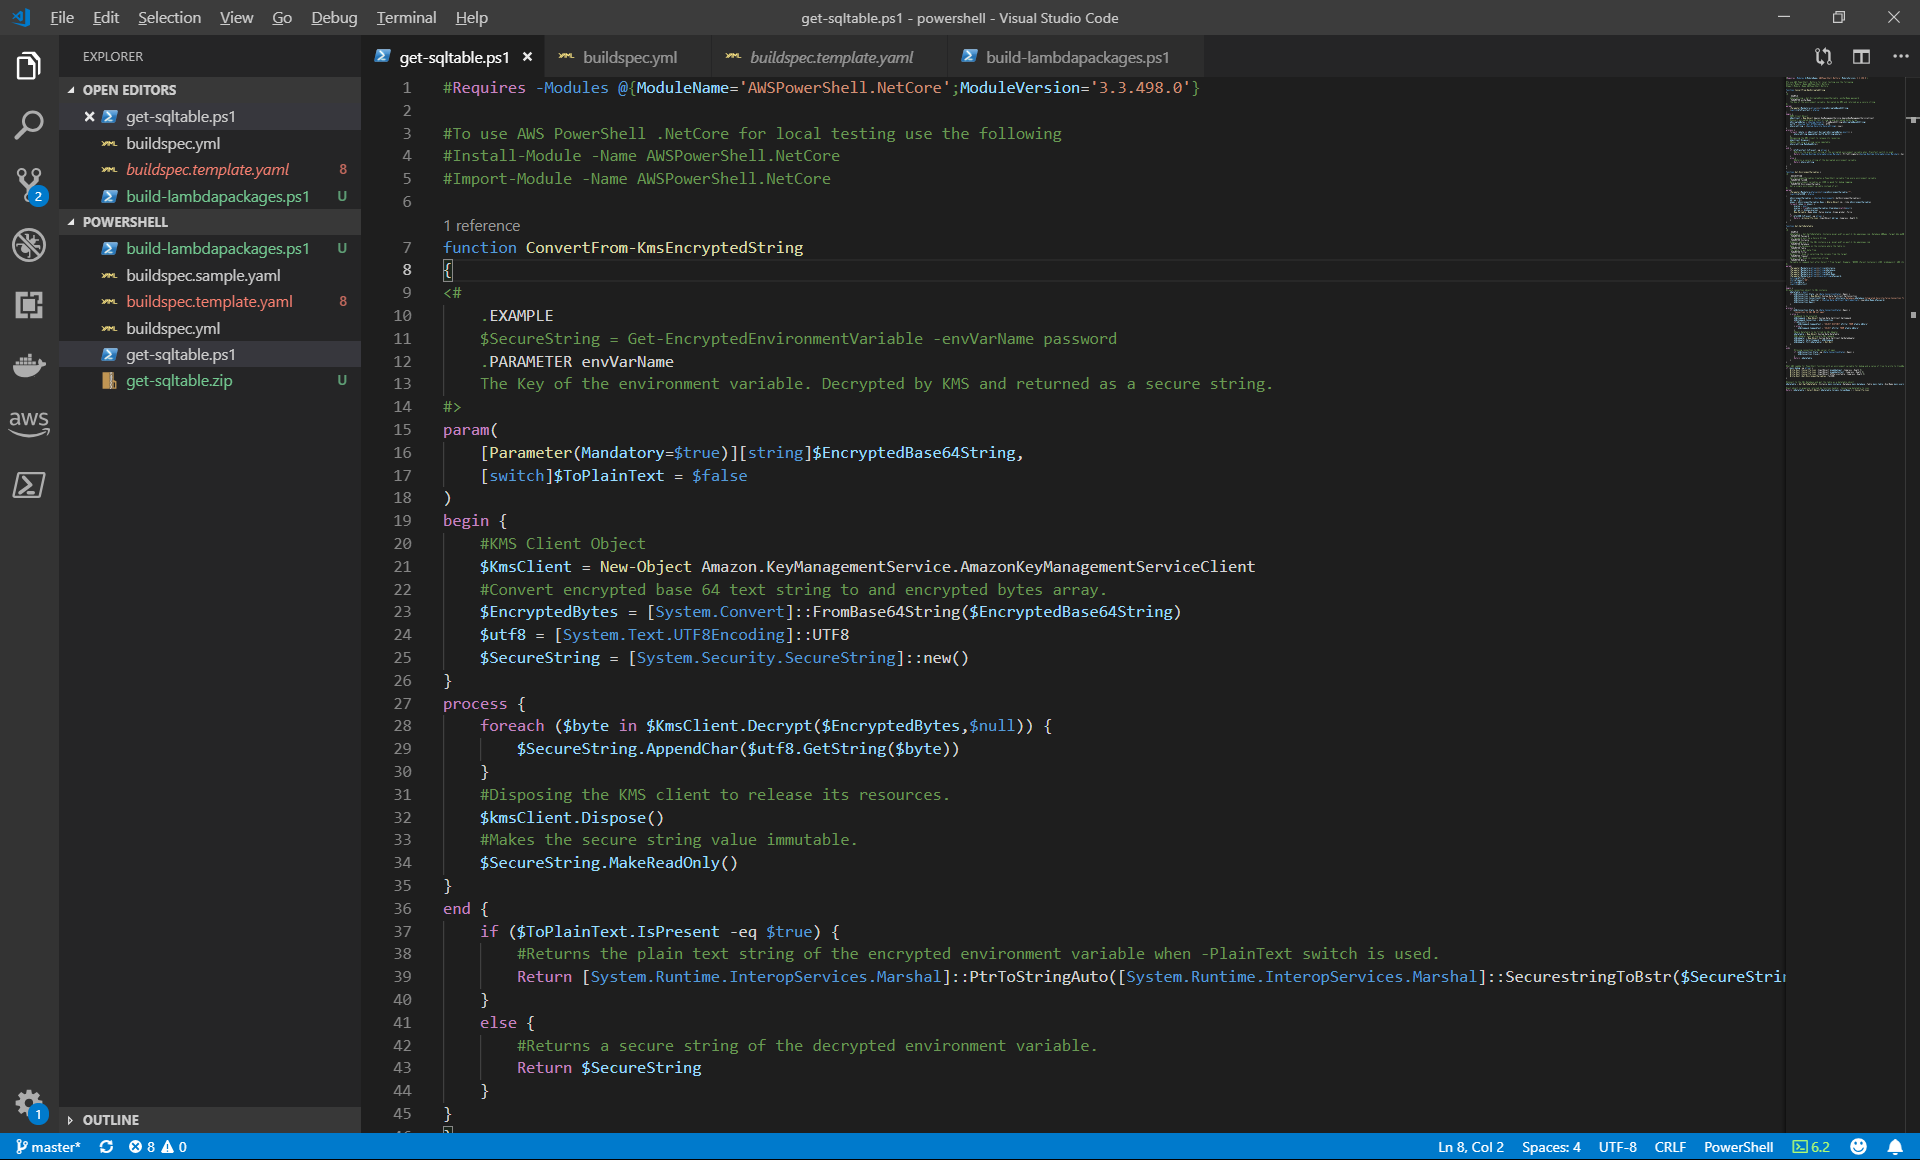Open the Docker panel icon

click(29, 364)
